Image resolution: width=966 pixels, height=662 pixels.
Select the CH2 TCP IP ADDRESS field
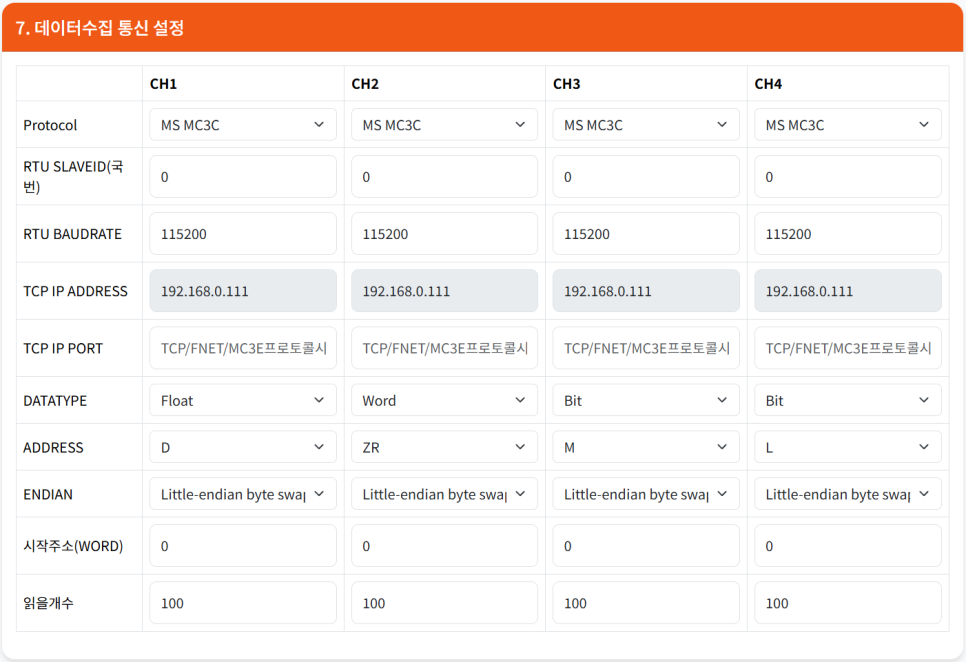pos(444,291)
